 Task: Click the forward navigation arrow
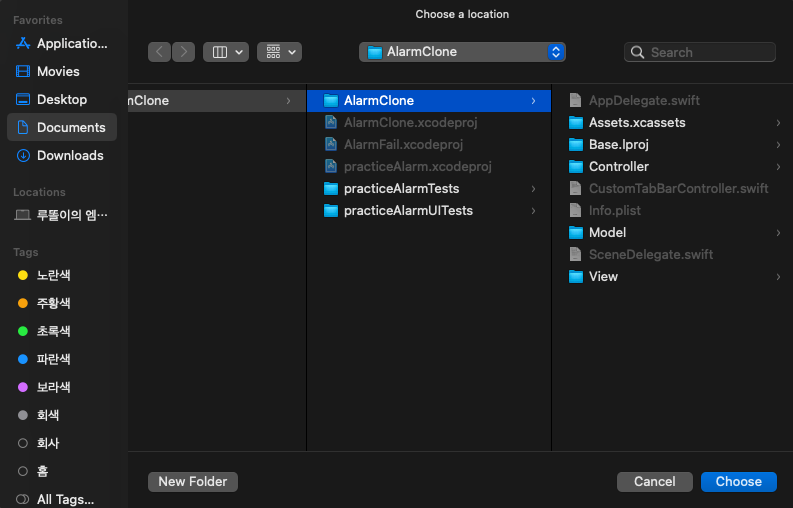[184, 52]
